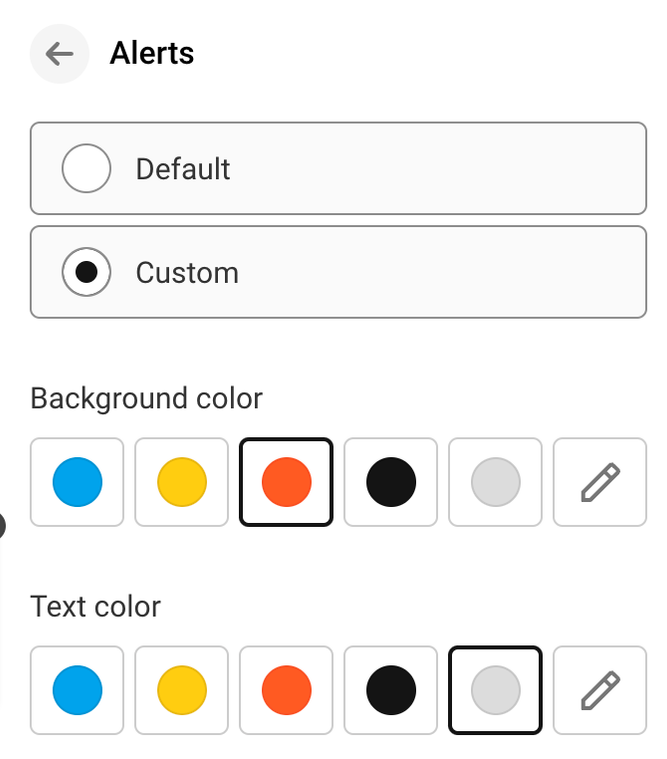Click the Alerts panel title
The image size is (667, 759).
tap(152, 53)
